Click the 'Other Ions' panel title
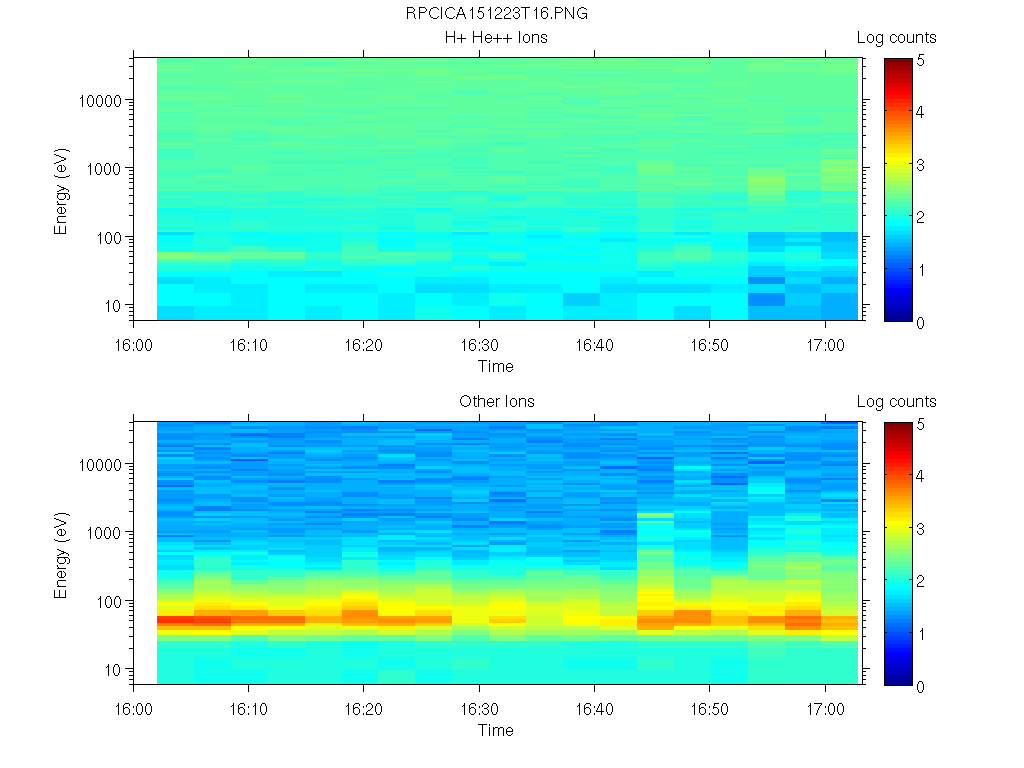Screen dimensions: 1024x768 (496, 402)
